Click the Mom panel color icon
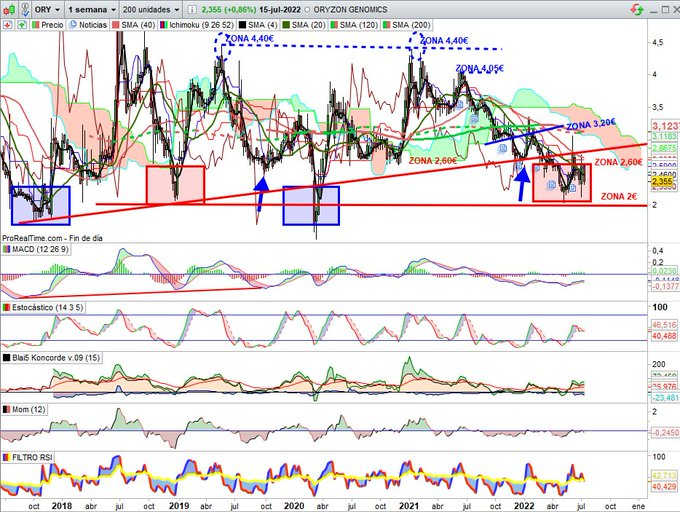The image size is (680, 512). pos(7,409)
